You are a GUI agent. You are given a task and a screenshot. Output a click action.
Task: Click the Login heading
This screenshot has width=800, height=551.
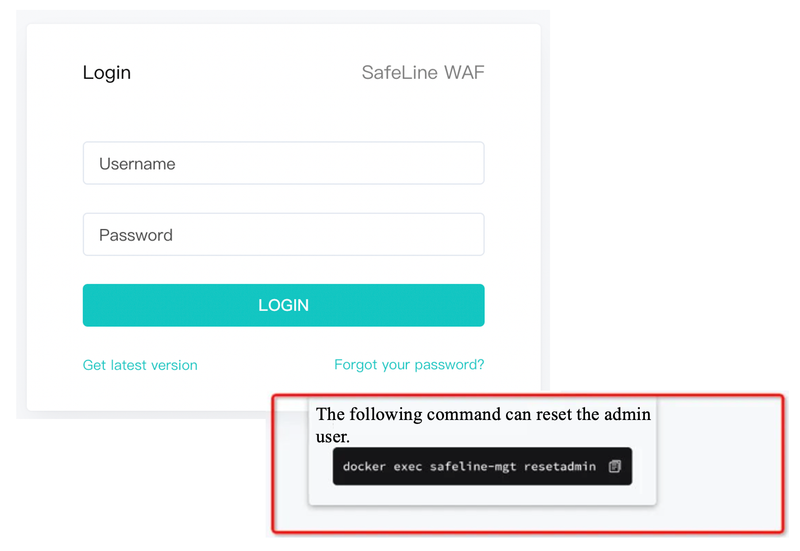tap(107, 73)
